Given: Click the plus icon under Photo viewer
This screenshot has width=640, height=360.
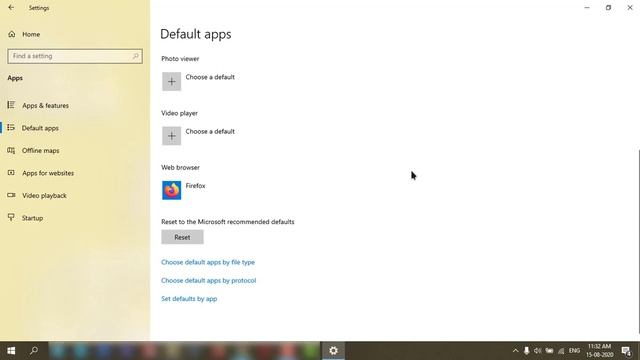Looking at the screenshot, I should [171, 81].
